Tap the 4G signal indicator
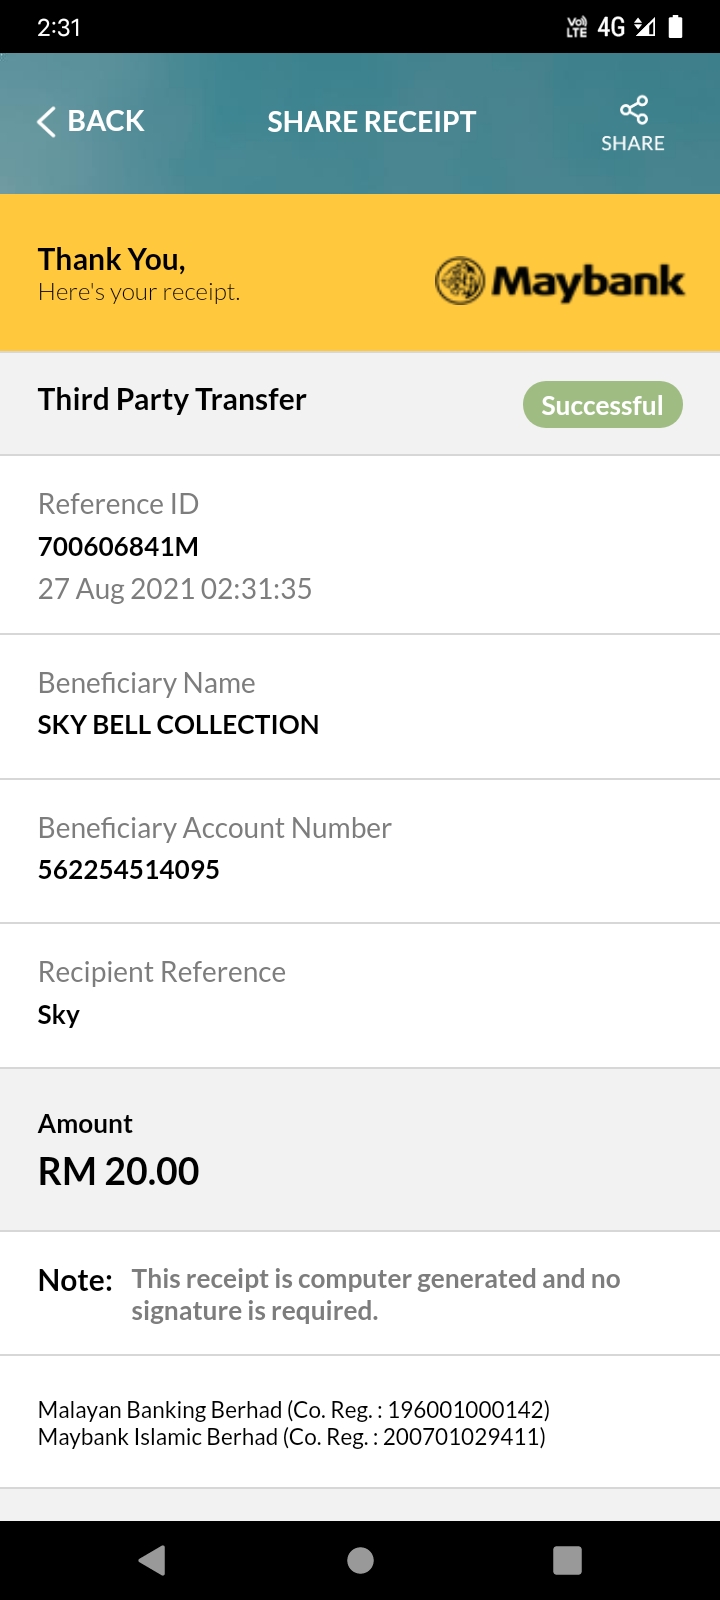The image size is (720, 1600). pyautogui.click(x=611, y=27)
